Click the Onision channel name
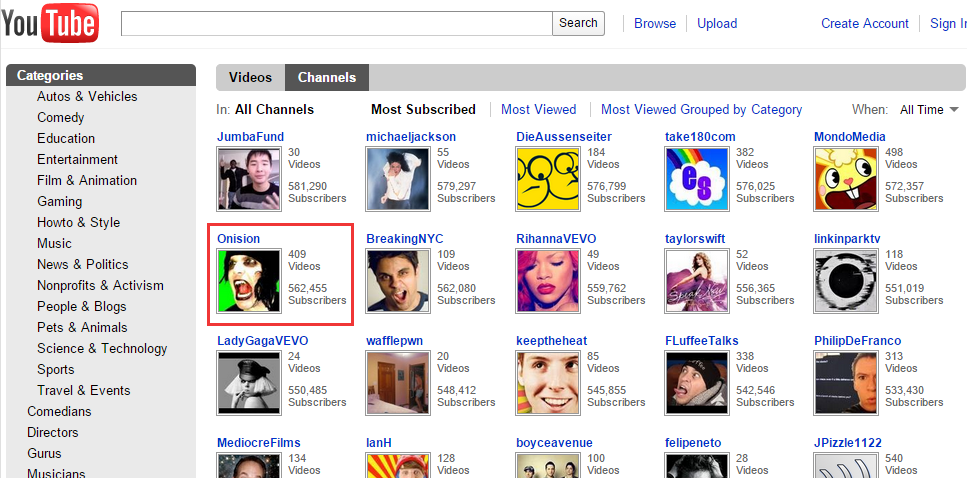Screen dimensions: 967x478 click(239, 238)
